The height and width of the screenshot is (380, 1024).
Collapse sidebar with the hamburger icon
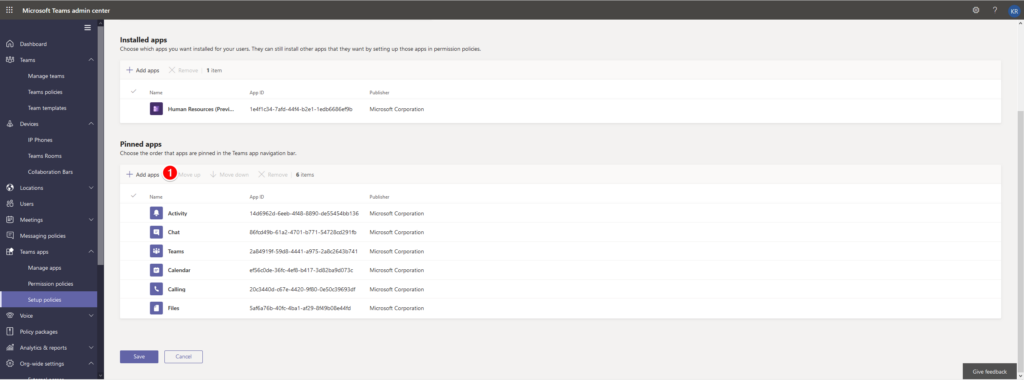coord(88,27)
